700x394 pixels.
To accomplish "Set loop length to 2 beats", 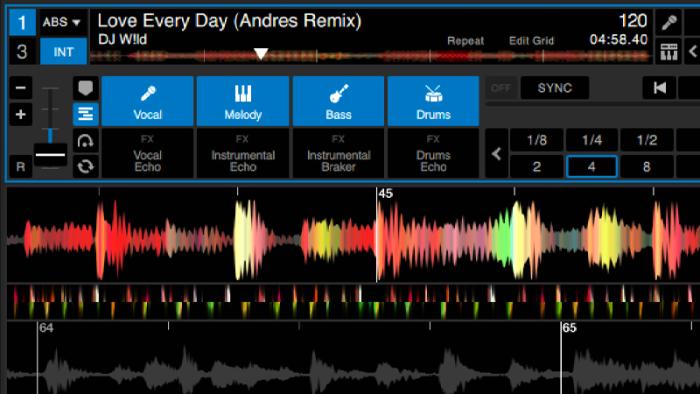I will (x=537, y=167).
